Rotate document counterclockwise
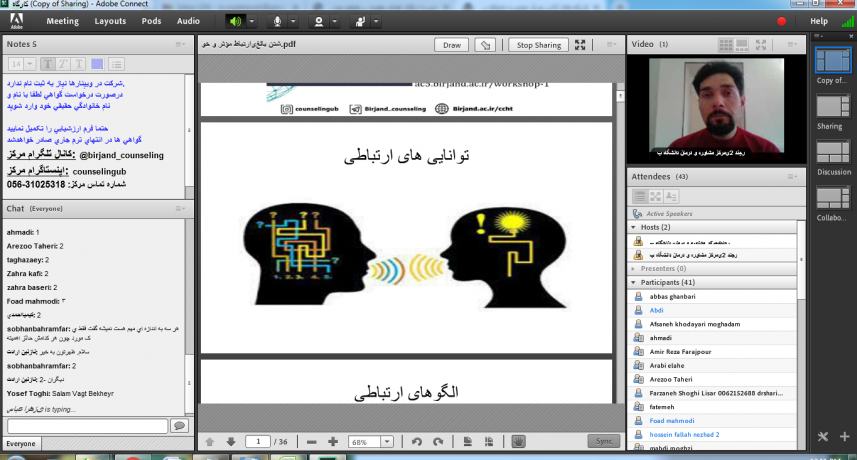Image resolution: width=857 pixels, height=460 pixels. click(417, 441)
